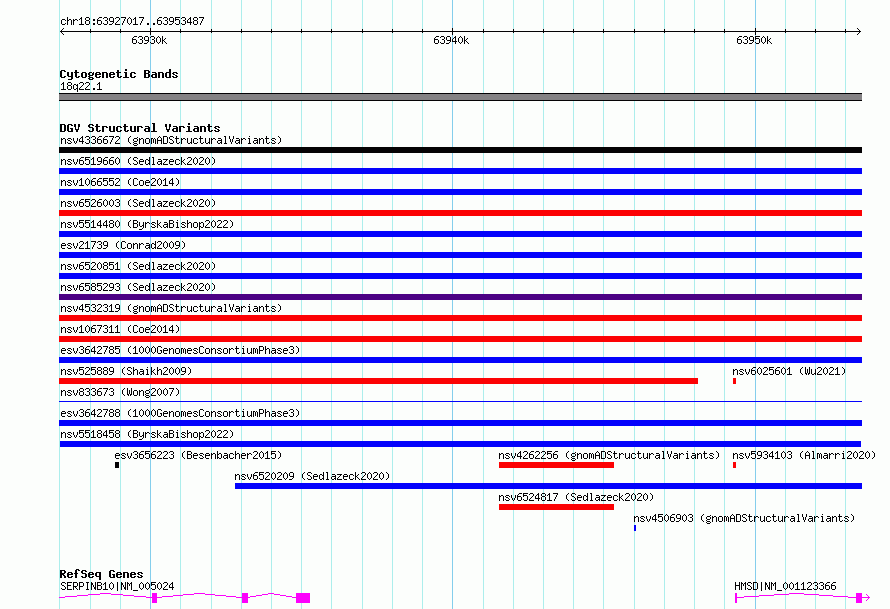Click the esv3656223 (Besenbacher2015) label
This screenshot has height=609, width=890.
tap(198, 455)
